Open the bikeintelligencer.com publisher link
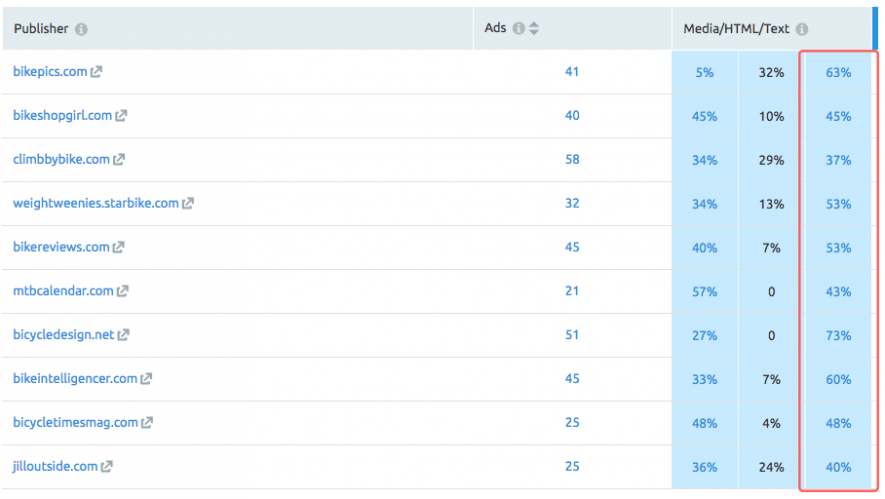The image size is (885, 499). pos(75,379)
